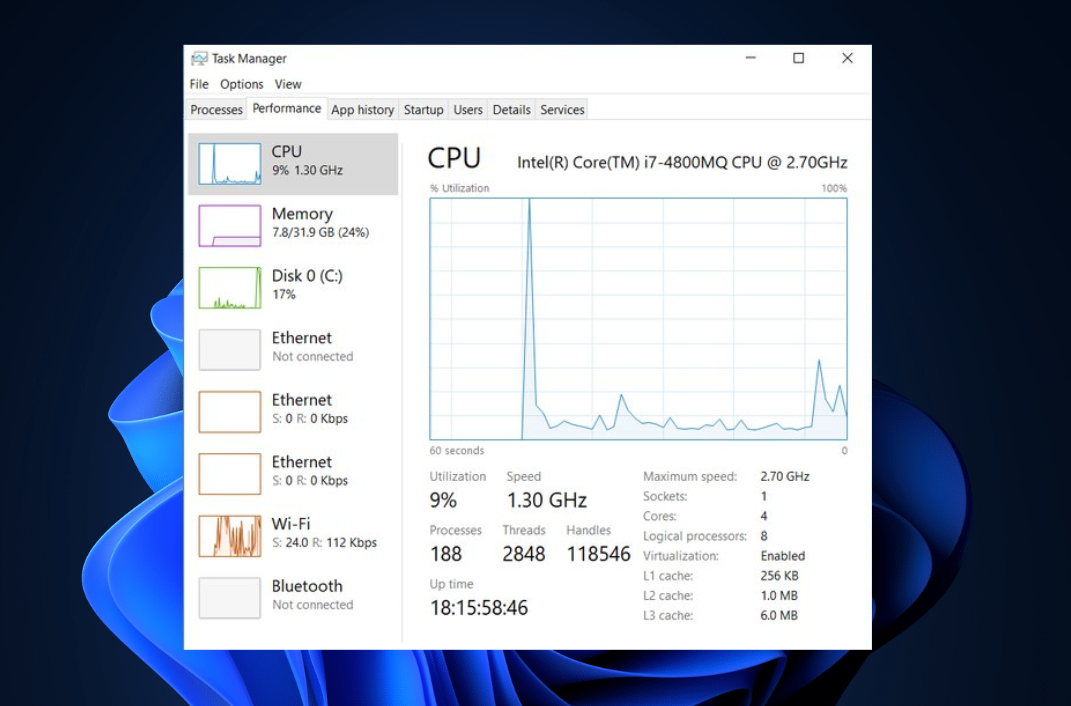This screenshot has height=706, width=1071.
Task: Click the Task Manager title bar icon
Action: (x=199, y=59)
